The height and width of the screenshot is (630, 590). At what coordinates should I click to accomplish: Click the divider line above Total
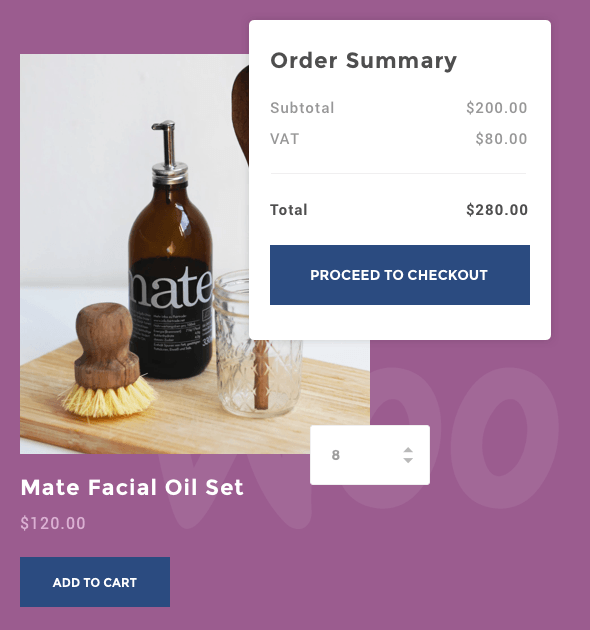398,174
